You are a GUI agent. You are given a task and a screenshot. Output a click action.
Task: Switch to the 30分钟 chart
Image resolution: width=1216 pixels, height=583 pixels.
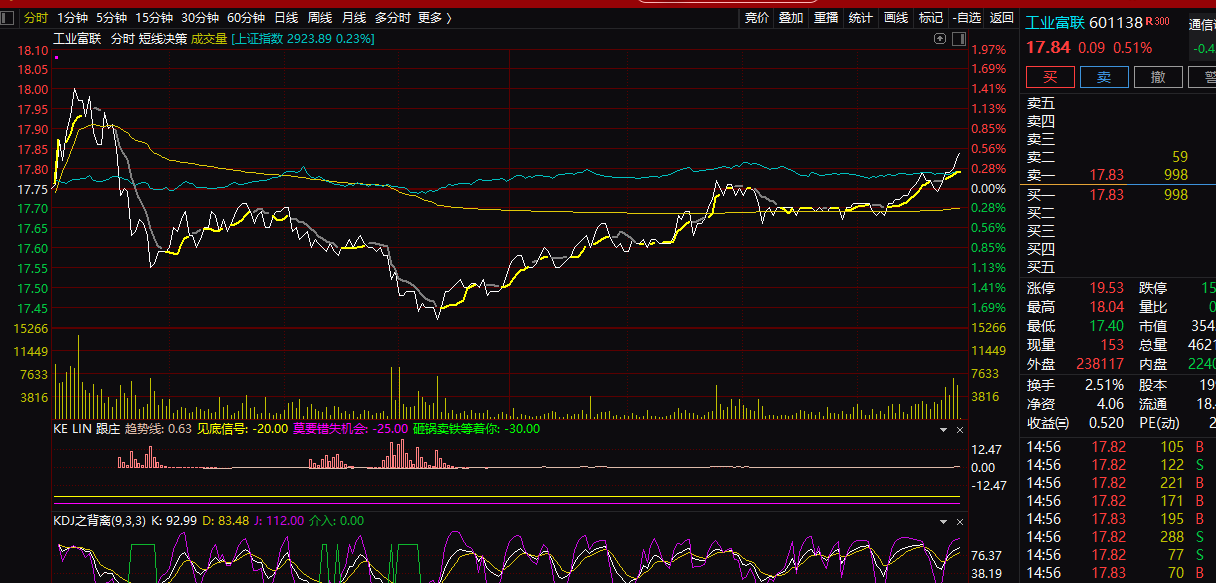pyautogui.click(x=200, y=18)
